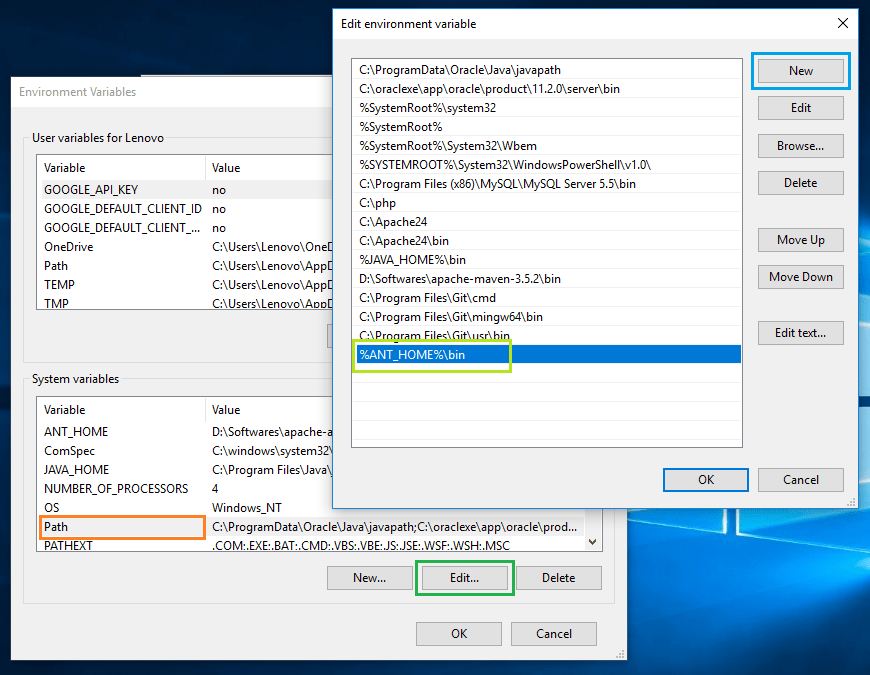Select Path in System variables list
Viewport: 870px width, 675px height.
click(57, 526)
